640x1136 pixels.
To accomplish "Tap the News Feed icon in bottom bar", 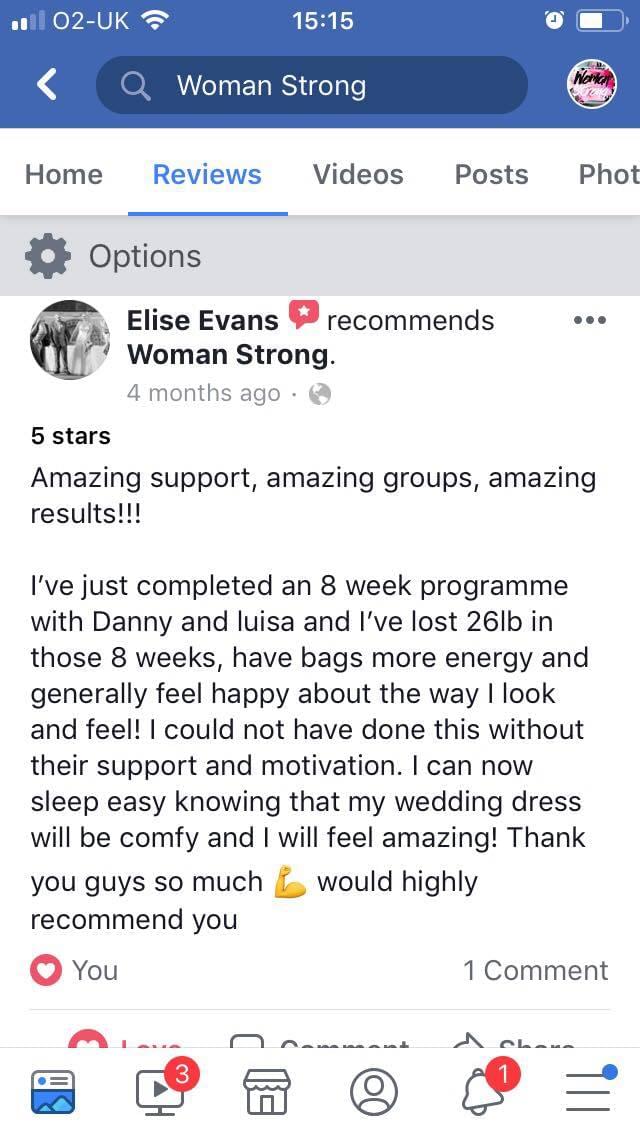I will point(53,1091).
